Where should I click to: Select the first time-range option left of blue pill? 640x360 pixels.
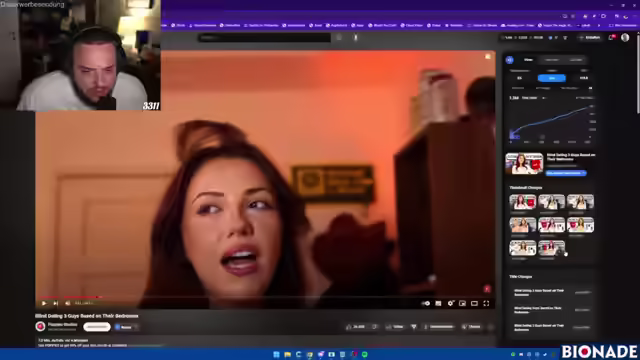520,78
